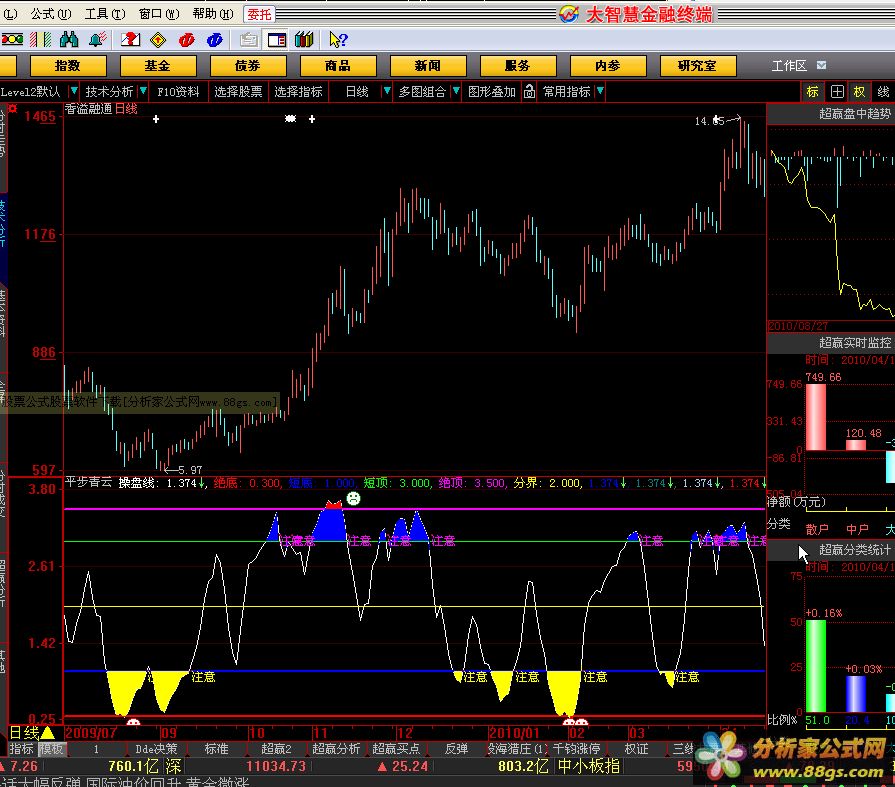Click the 大智慧 logo icon in title
The height and width of the screenshot is (787, 895).
coord(569,13)
